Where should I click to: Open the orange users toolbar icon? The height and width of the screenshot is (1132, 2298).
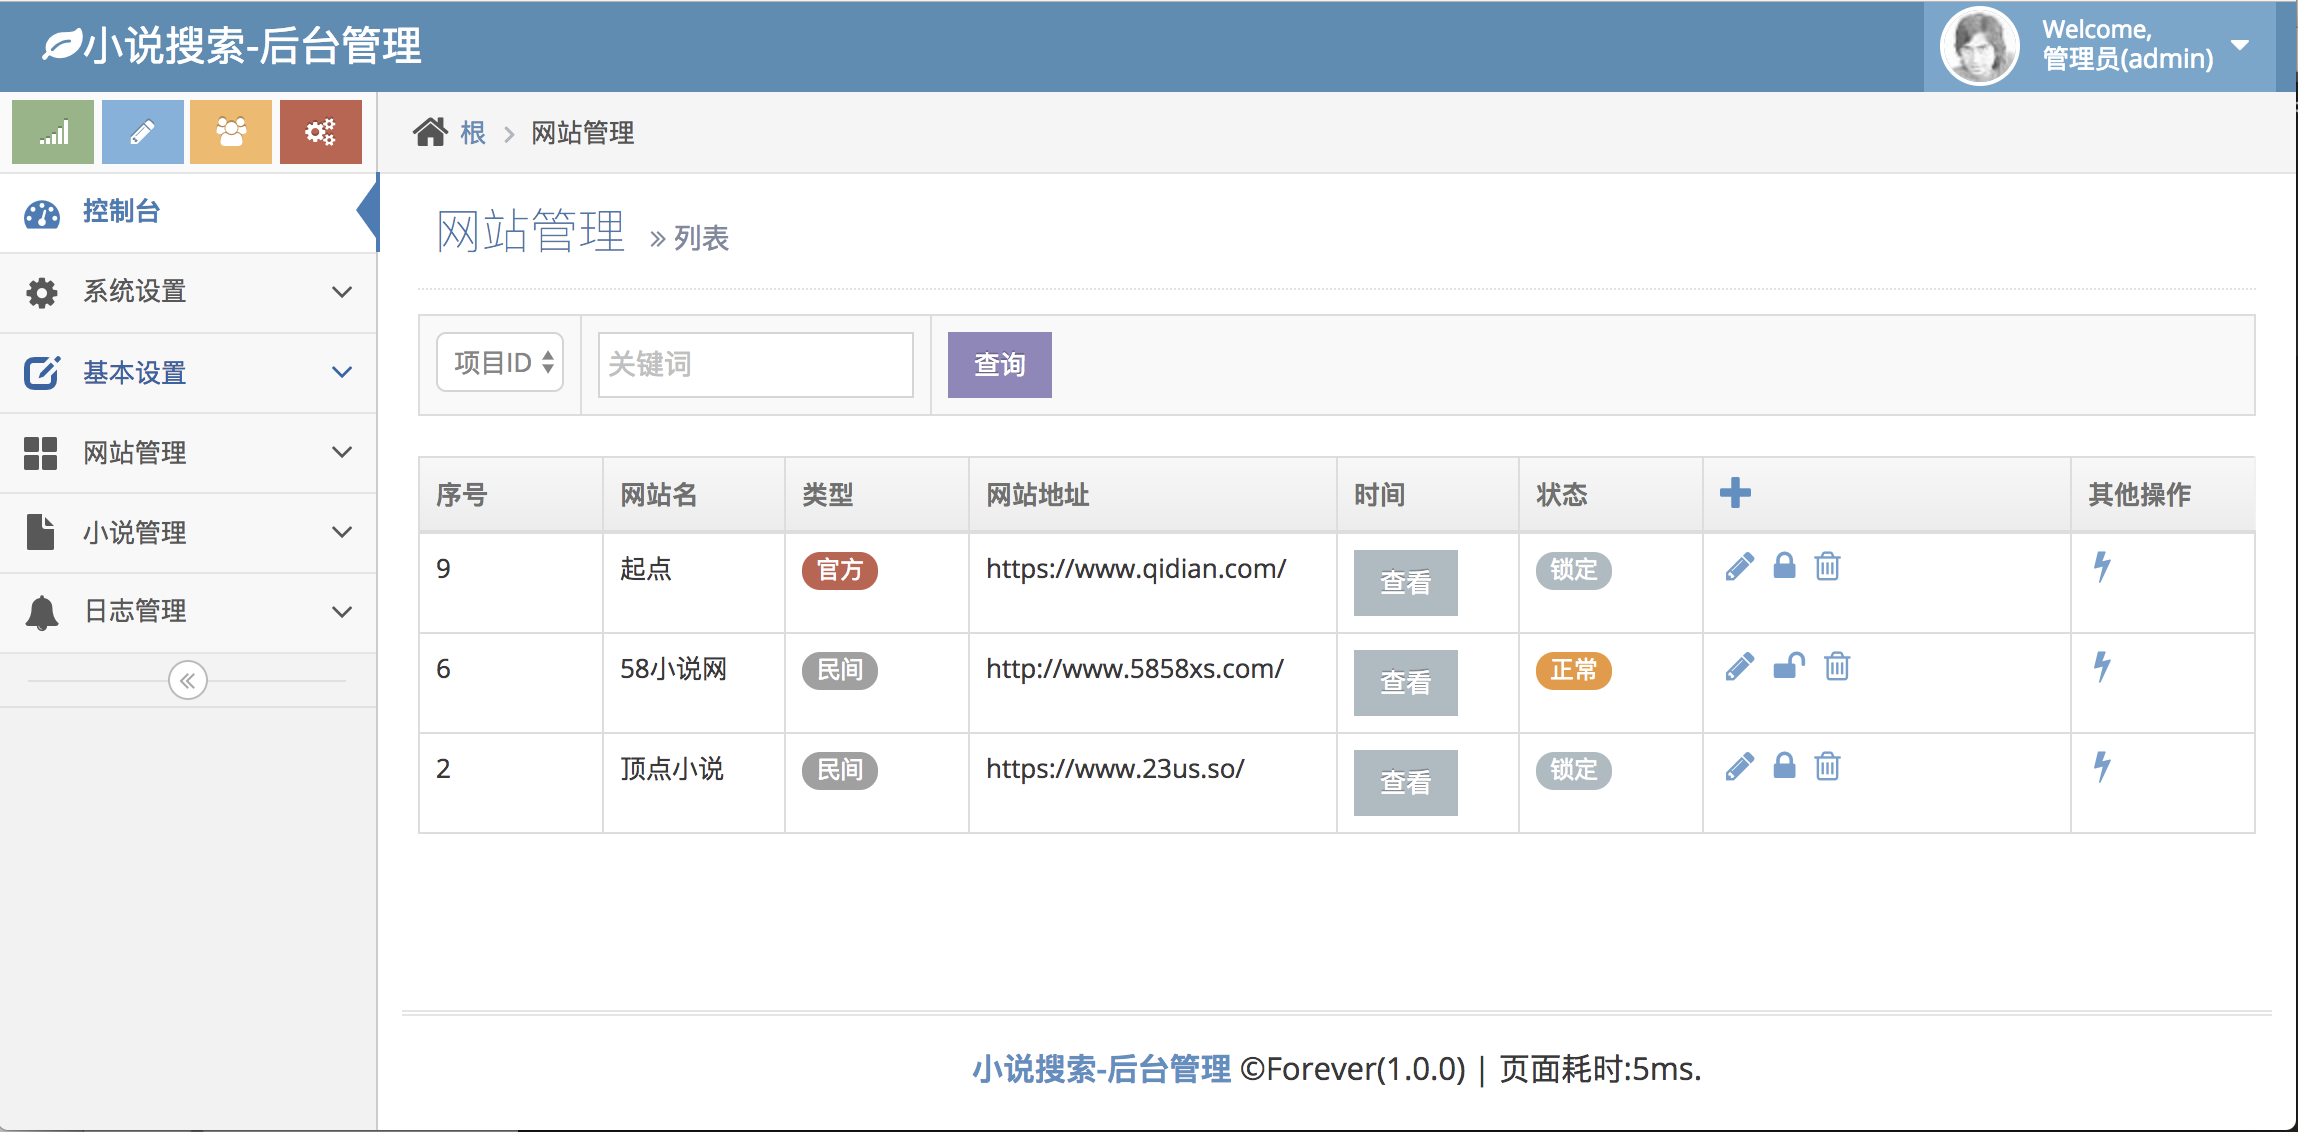point(231,131)
